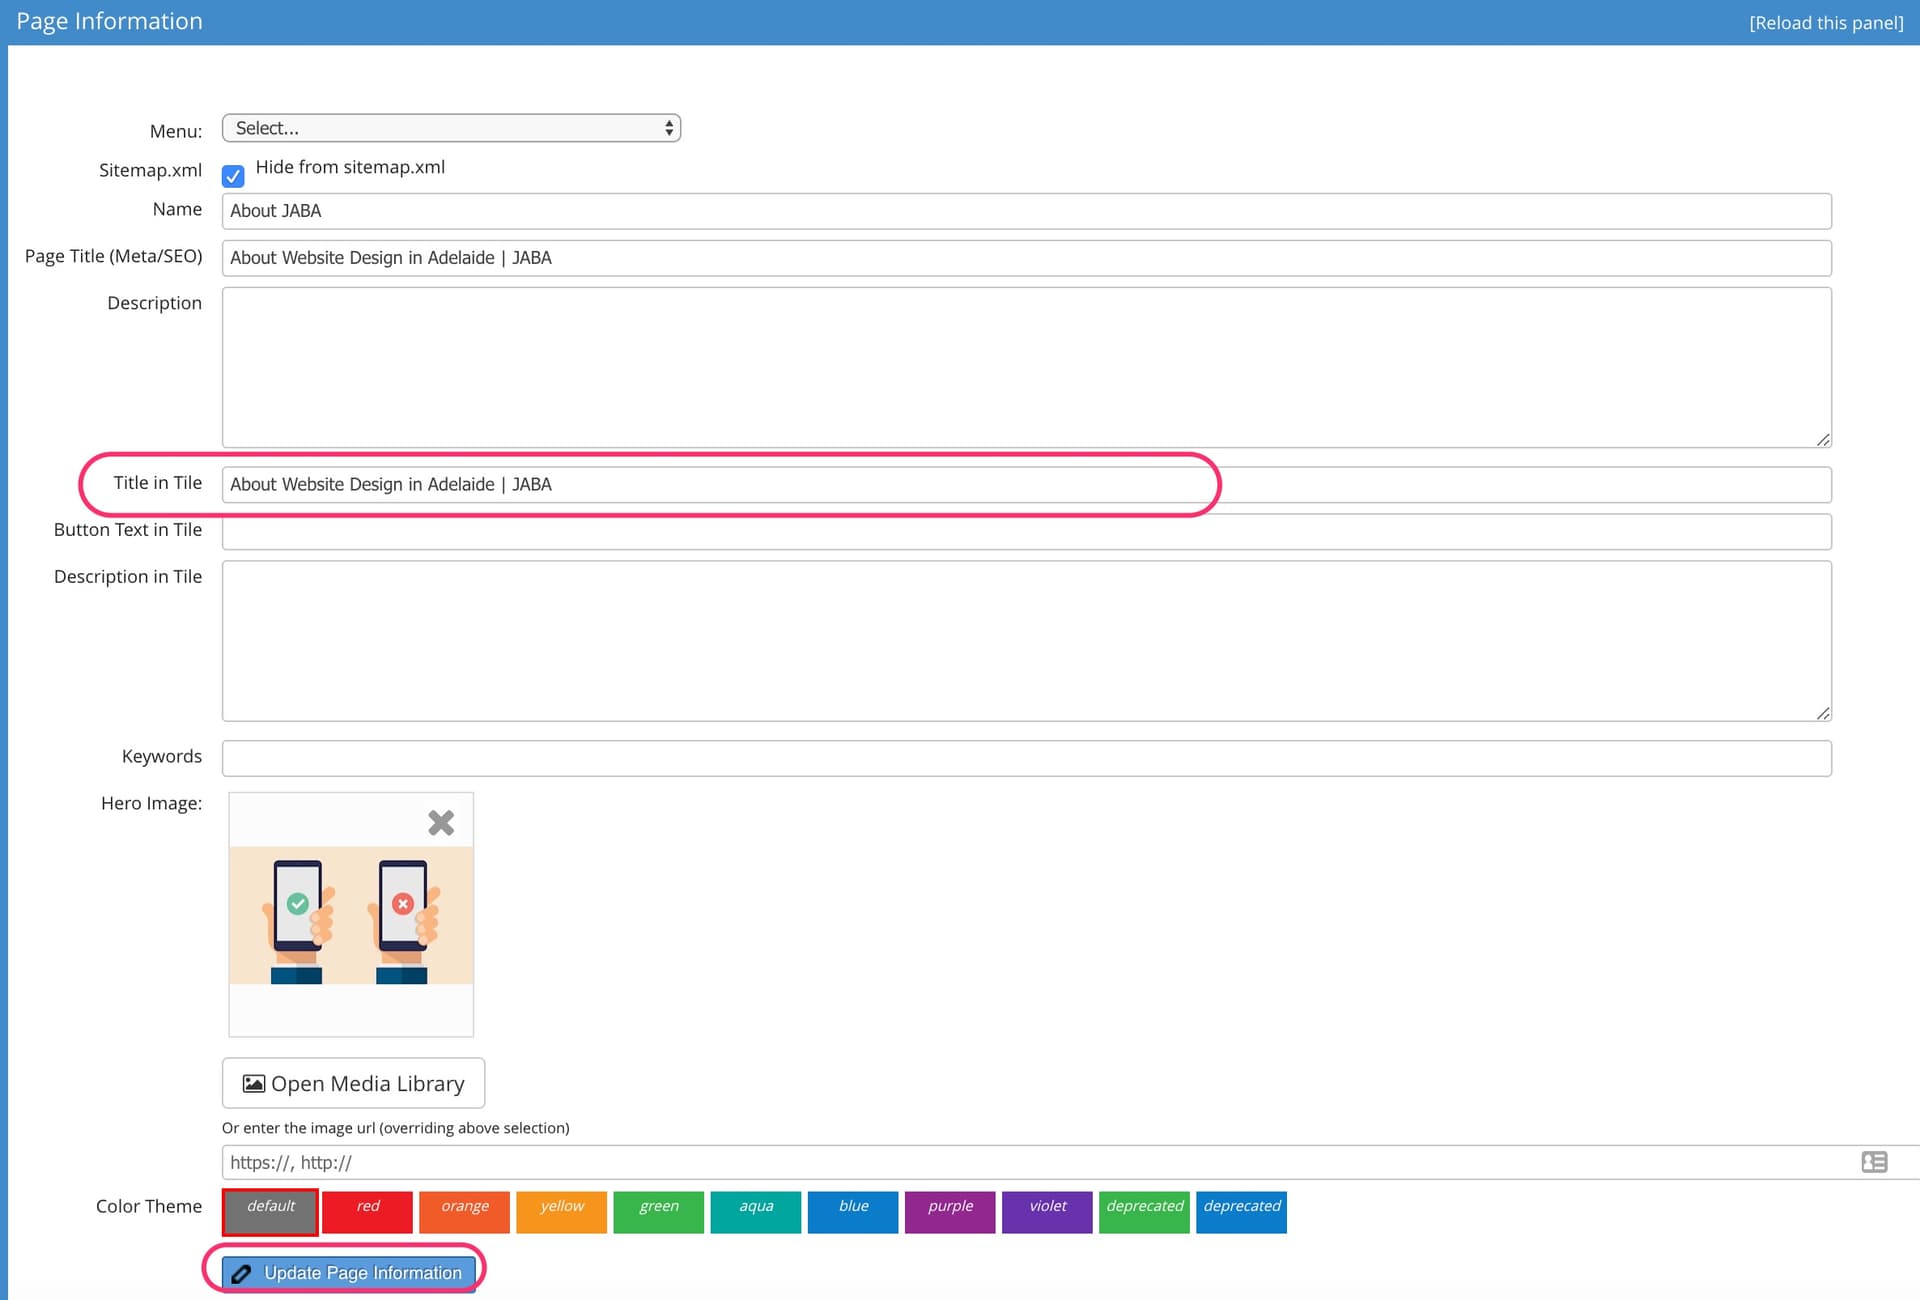Screen dimensions: 1920x1300
Task: Focus the Description textarea
Action: (x=1027, y=367)
